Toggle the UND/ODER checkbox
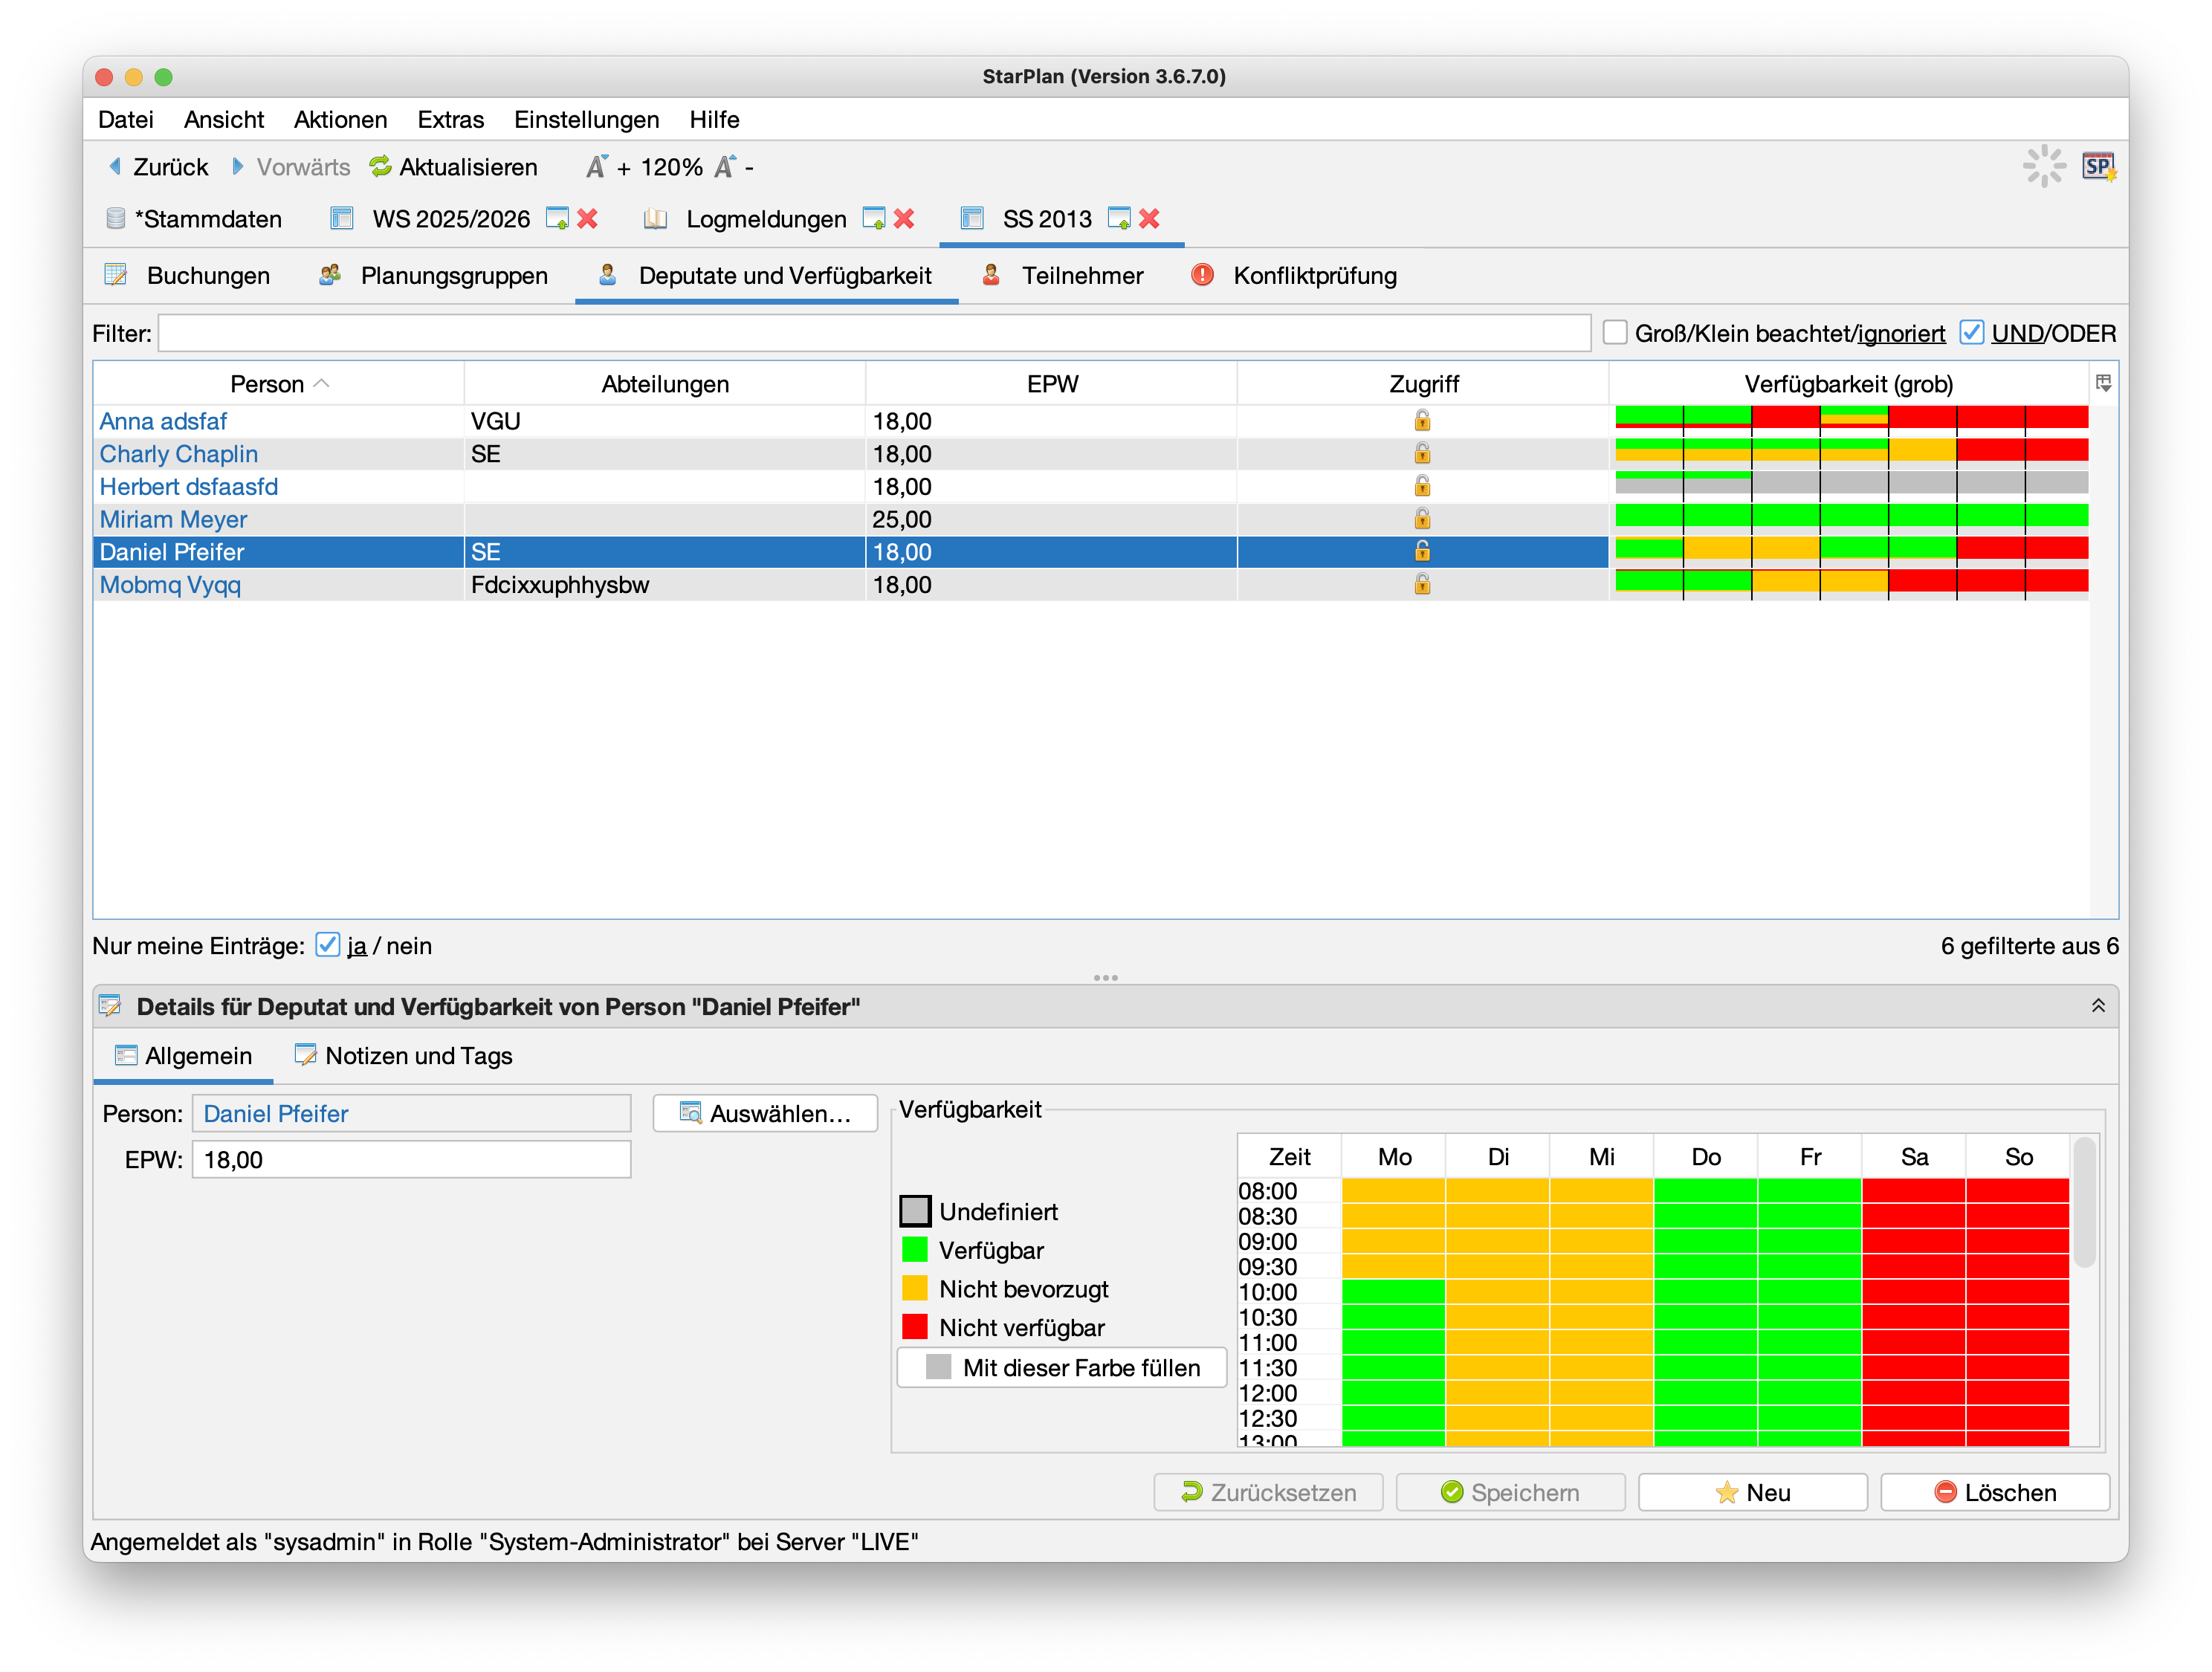Screen dimensions: 2212x1672 click(1971, 333)
